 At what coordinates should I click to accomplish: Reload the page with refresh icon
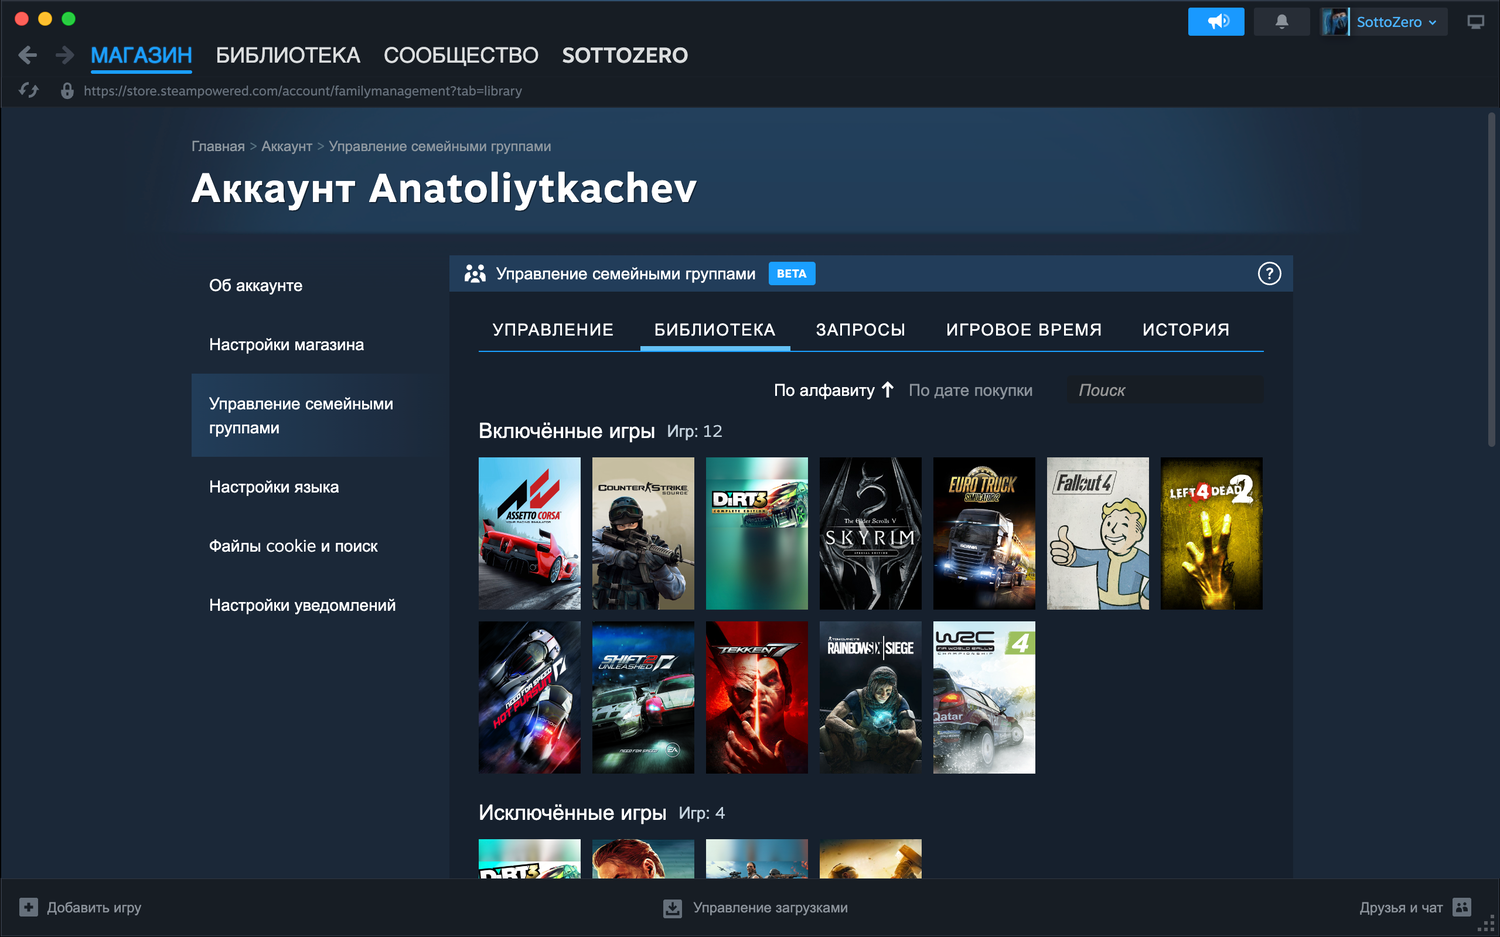pos(29,91)
